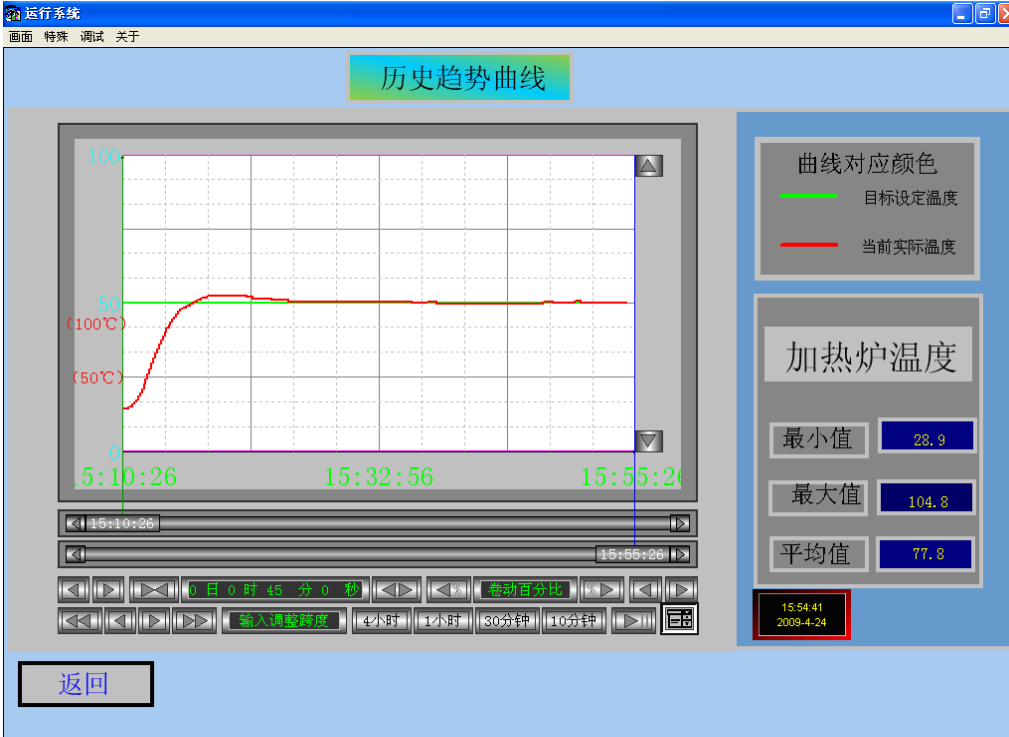1009x737 pixels.
Task: Restore down the 运行系统 window
Action: 985,14
